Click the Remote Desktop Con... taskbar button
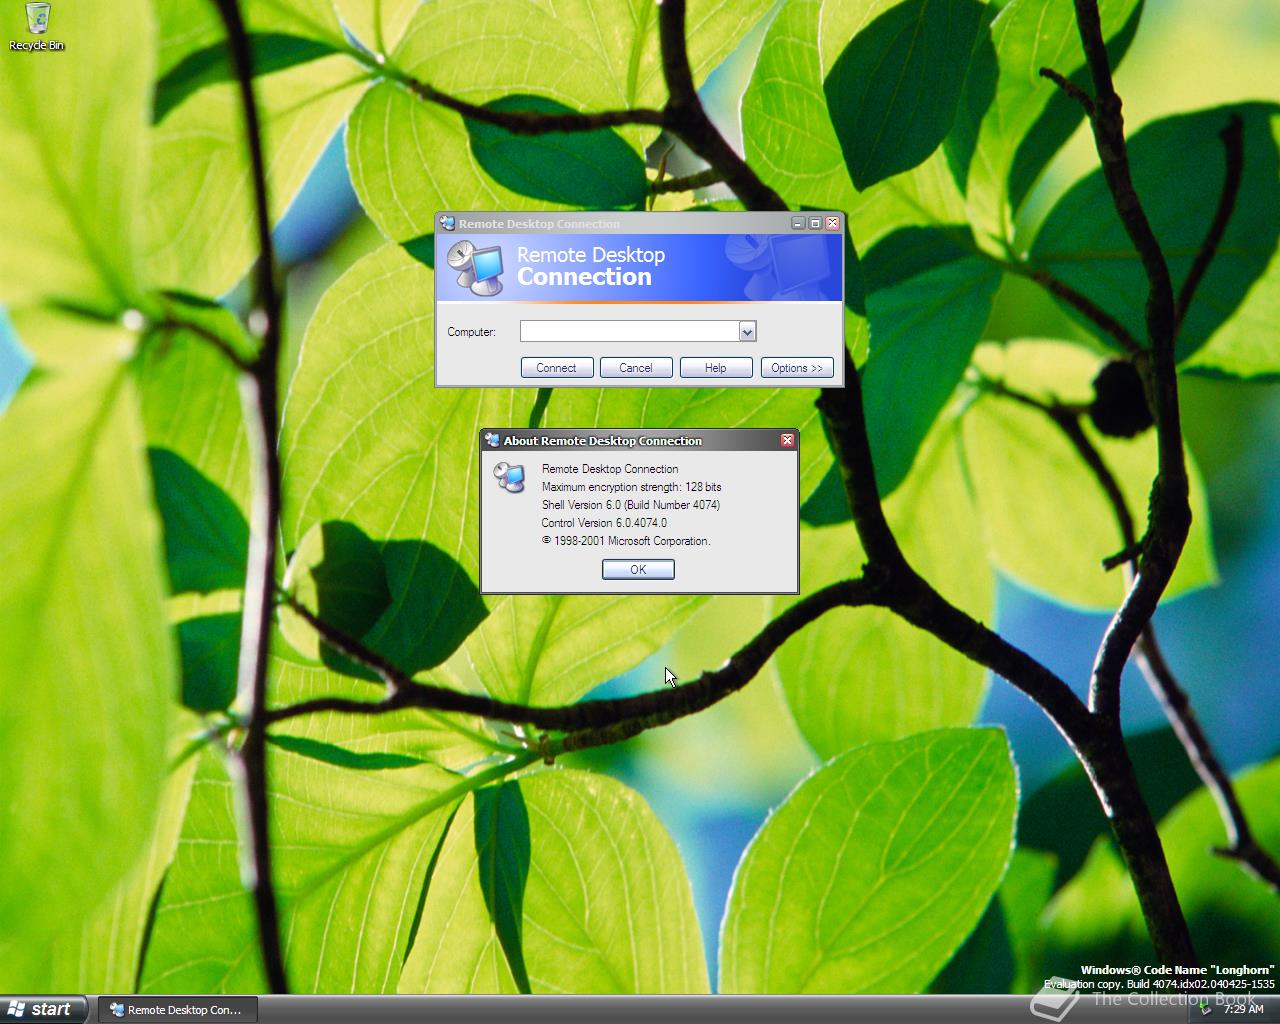The height and width of the screenshot is (1024, 1280). (177, 1010)
